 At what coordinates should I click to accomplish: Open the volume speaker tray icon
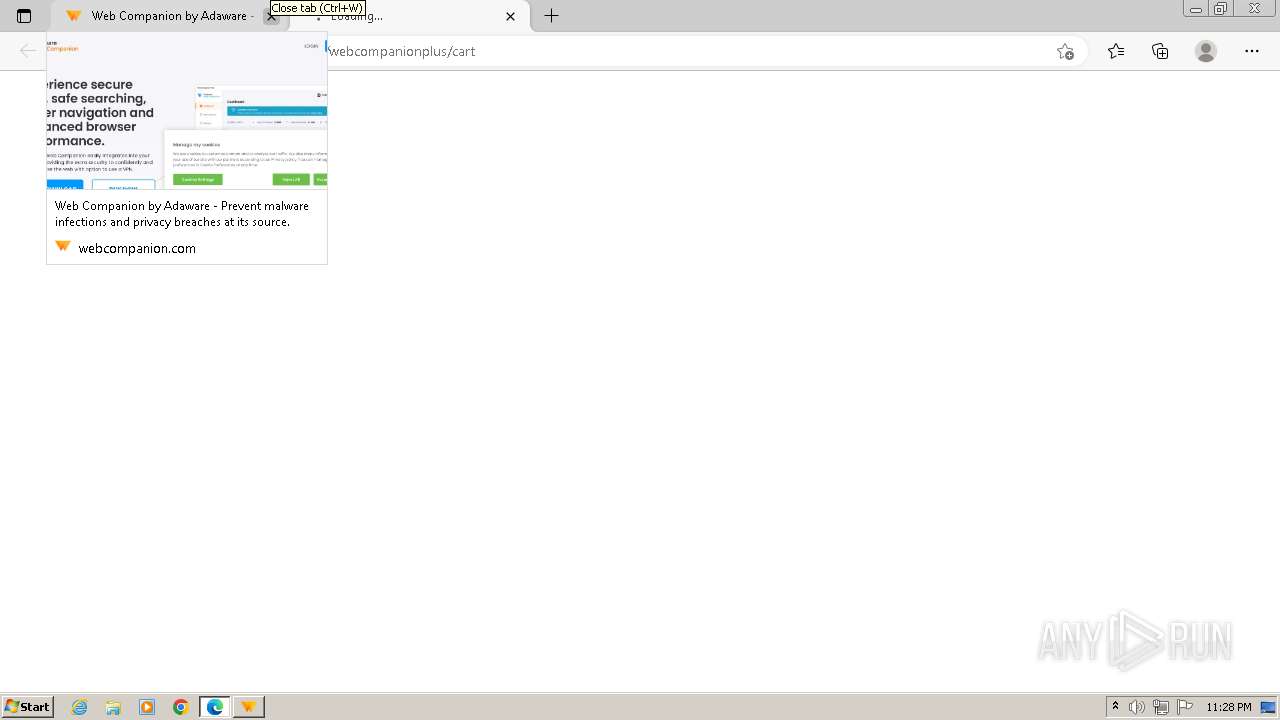coord(1137,707)
